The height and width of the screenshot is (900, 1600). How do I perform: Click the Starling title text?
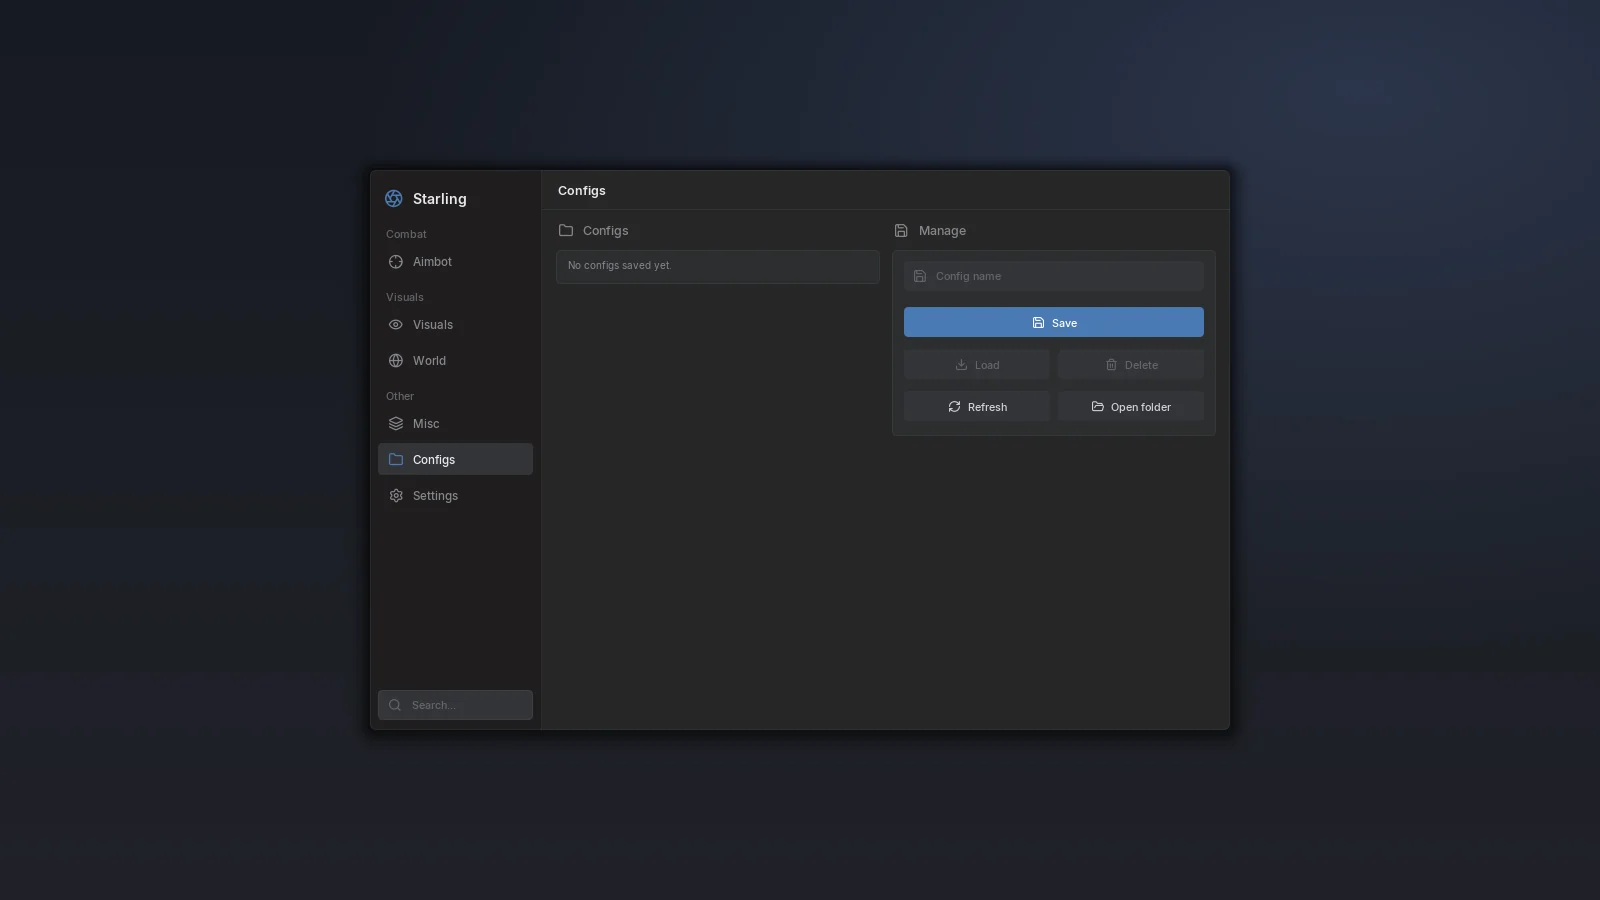click(x=440, y=199)
